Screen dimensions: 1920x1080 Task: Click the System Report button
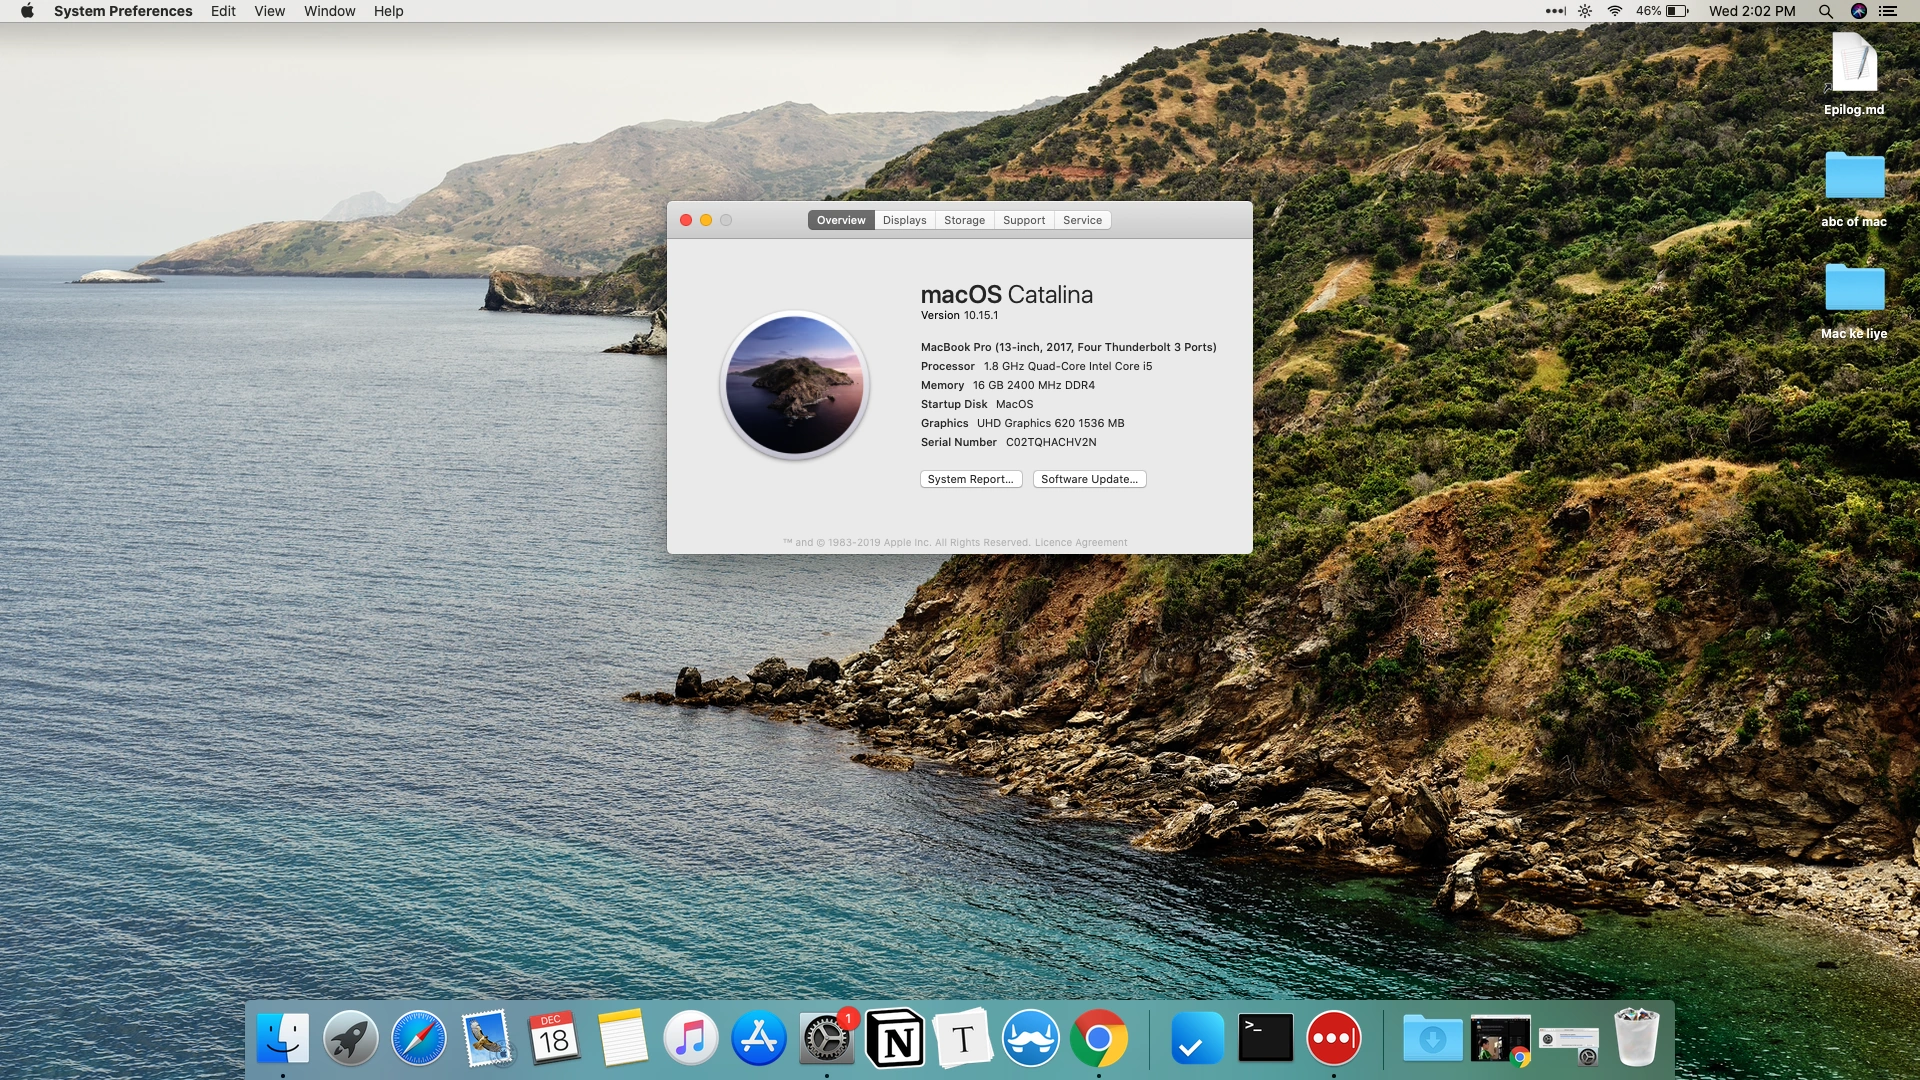[x=970, y=479]
